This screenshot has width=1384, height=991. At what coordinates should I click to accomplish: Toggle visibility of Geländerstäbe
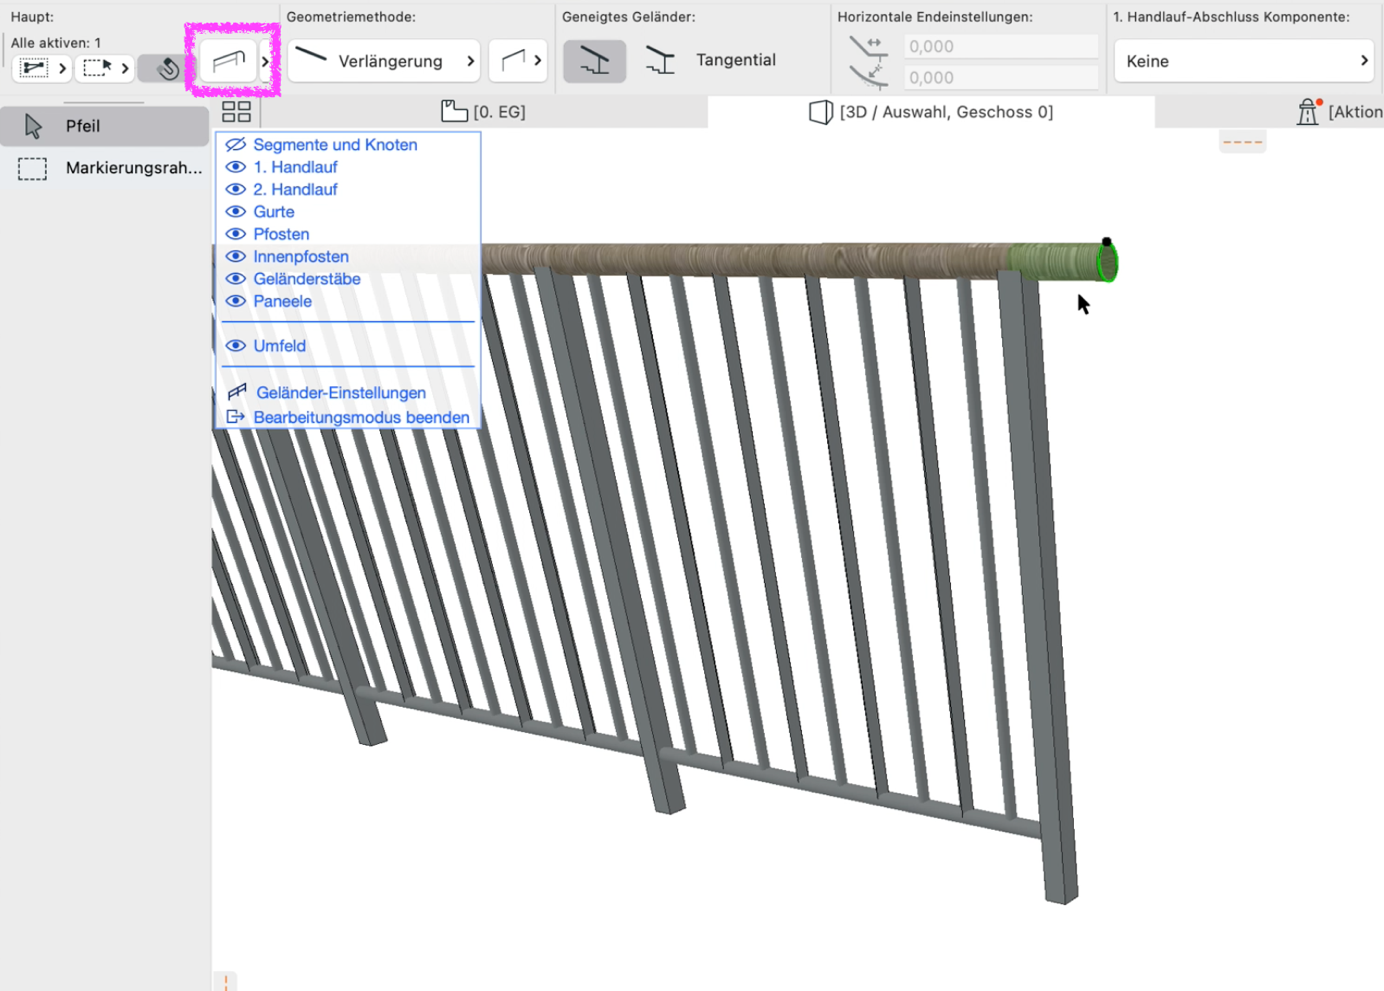point(235,279)
